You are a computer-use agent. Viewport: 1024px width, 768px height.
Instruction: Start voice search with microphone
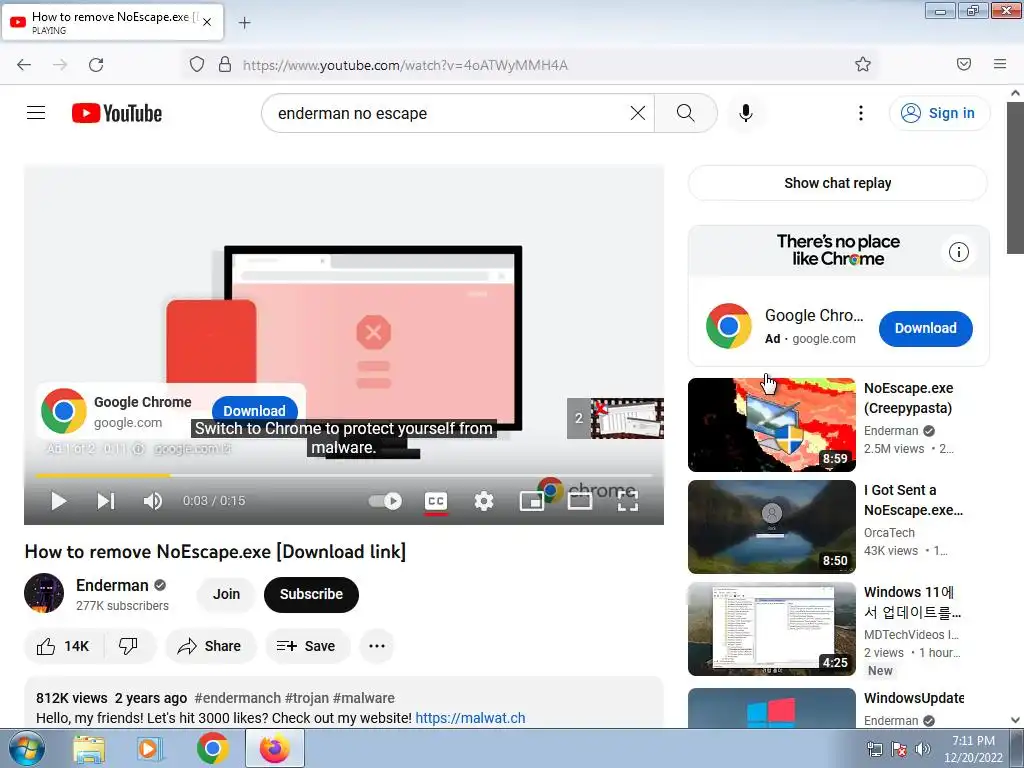coord(745,113)
